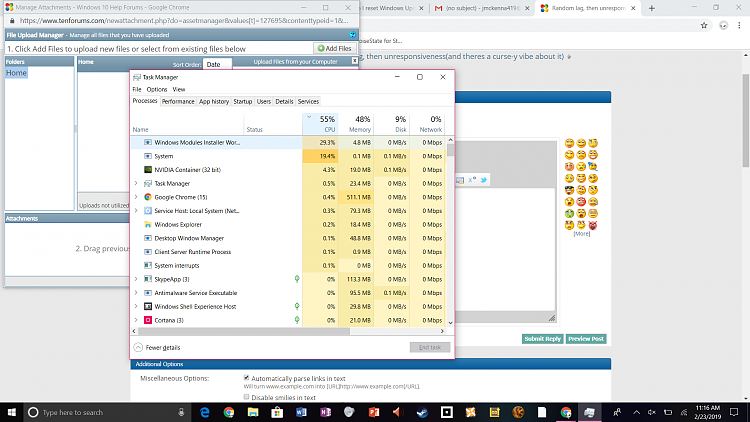The height and width of the screenshot is (422, 750).
Task: Switch to the Services tab
Action: point(308,101)
